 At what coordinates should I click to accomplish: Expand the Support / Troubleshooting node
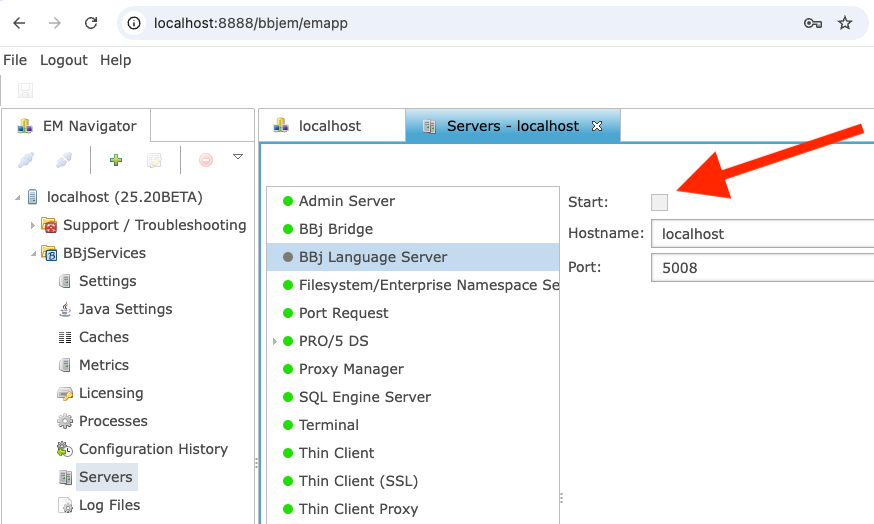pyautogui.click(x=32, y=225)
